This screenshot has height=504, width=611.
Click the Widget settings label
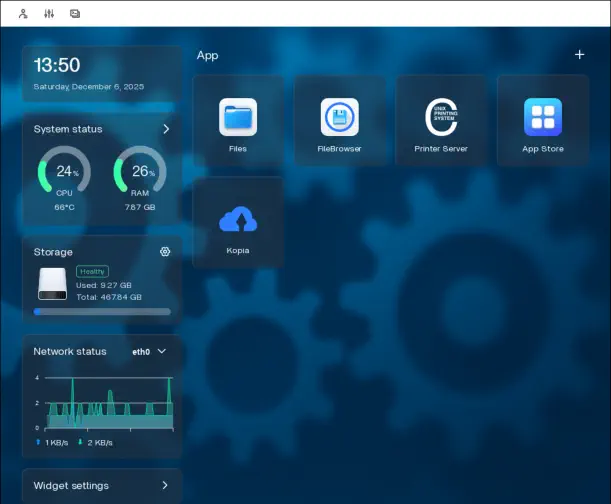[71, 486]
